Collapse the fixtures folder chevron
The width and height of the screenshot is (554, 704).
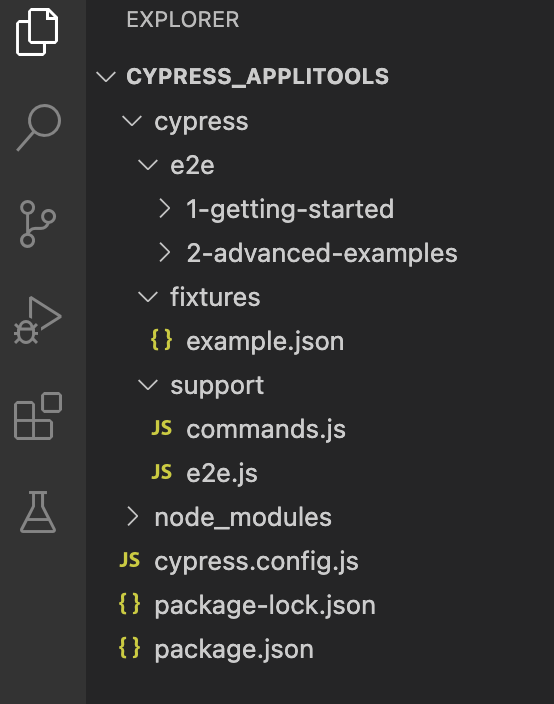click(148, 297)
